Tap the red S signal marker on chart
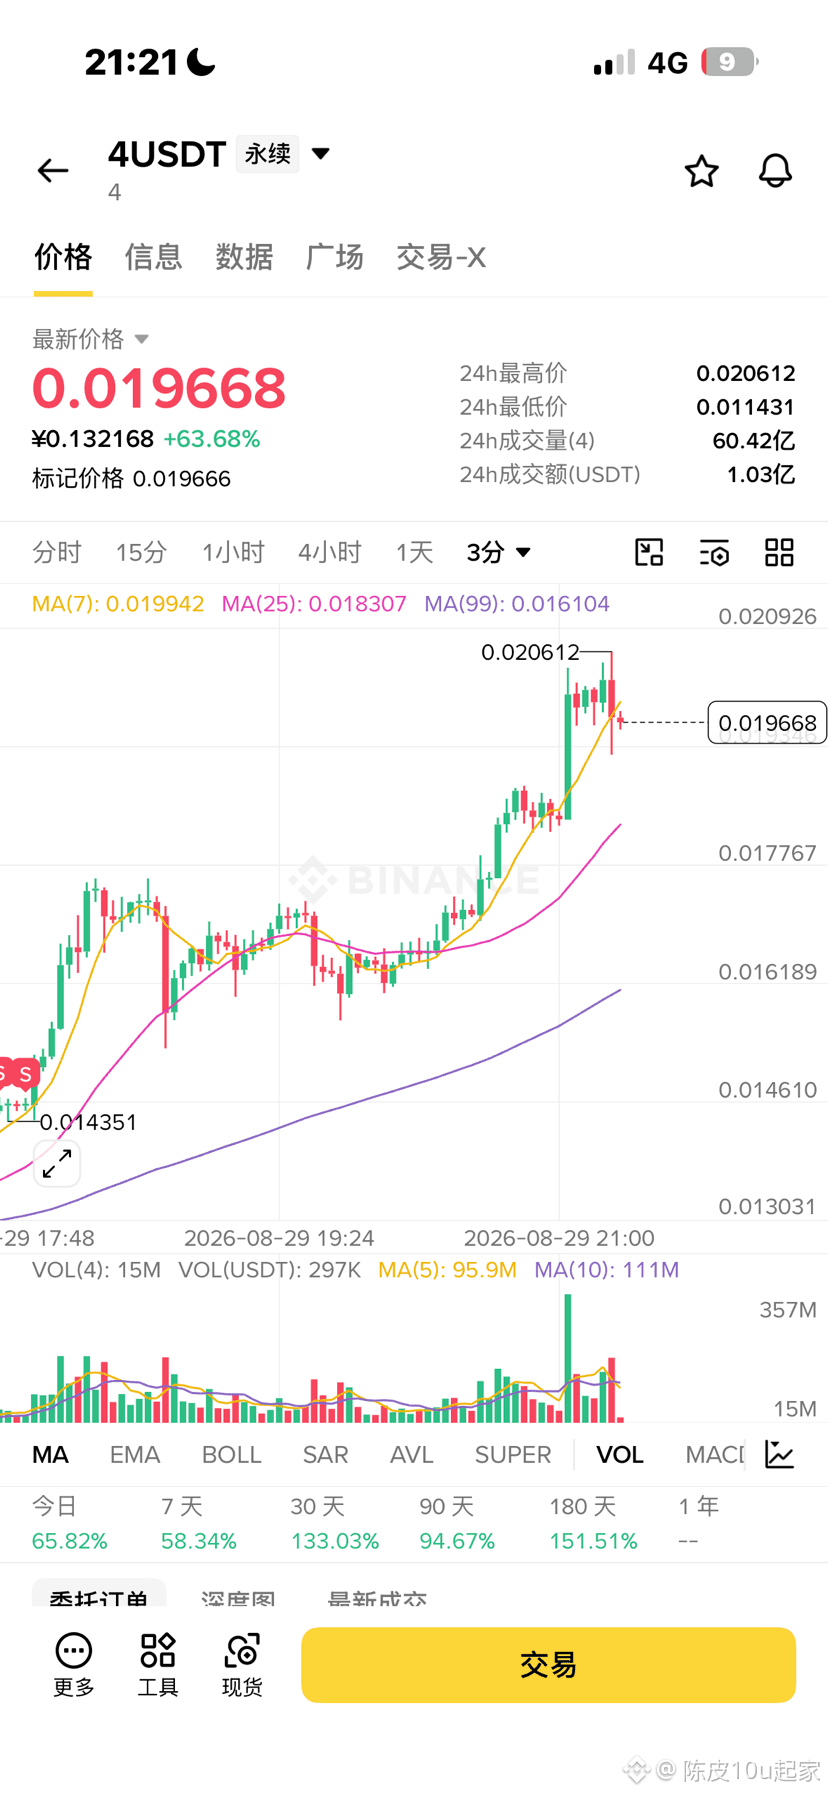Viewport: 828px width, 1796px height. point(25,1075)
